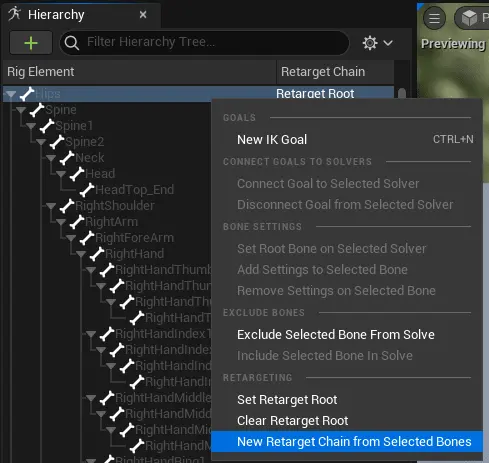Viewport: 489px width, 463px height.
Task: Click the bone icon next to Head
Action: point(77,174)
